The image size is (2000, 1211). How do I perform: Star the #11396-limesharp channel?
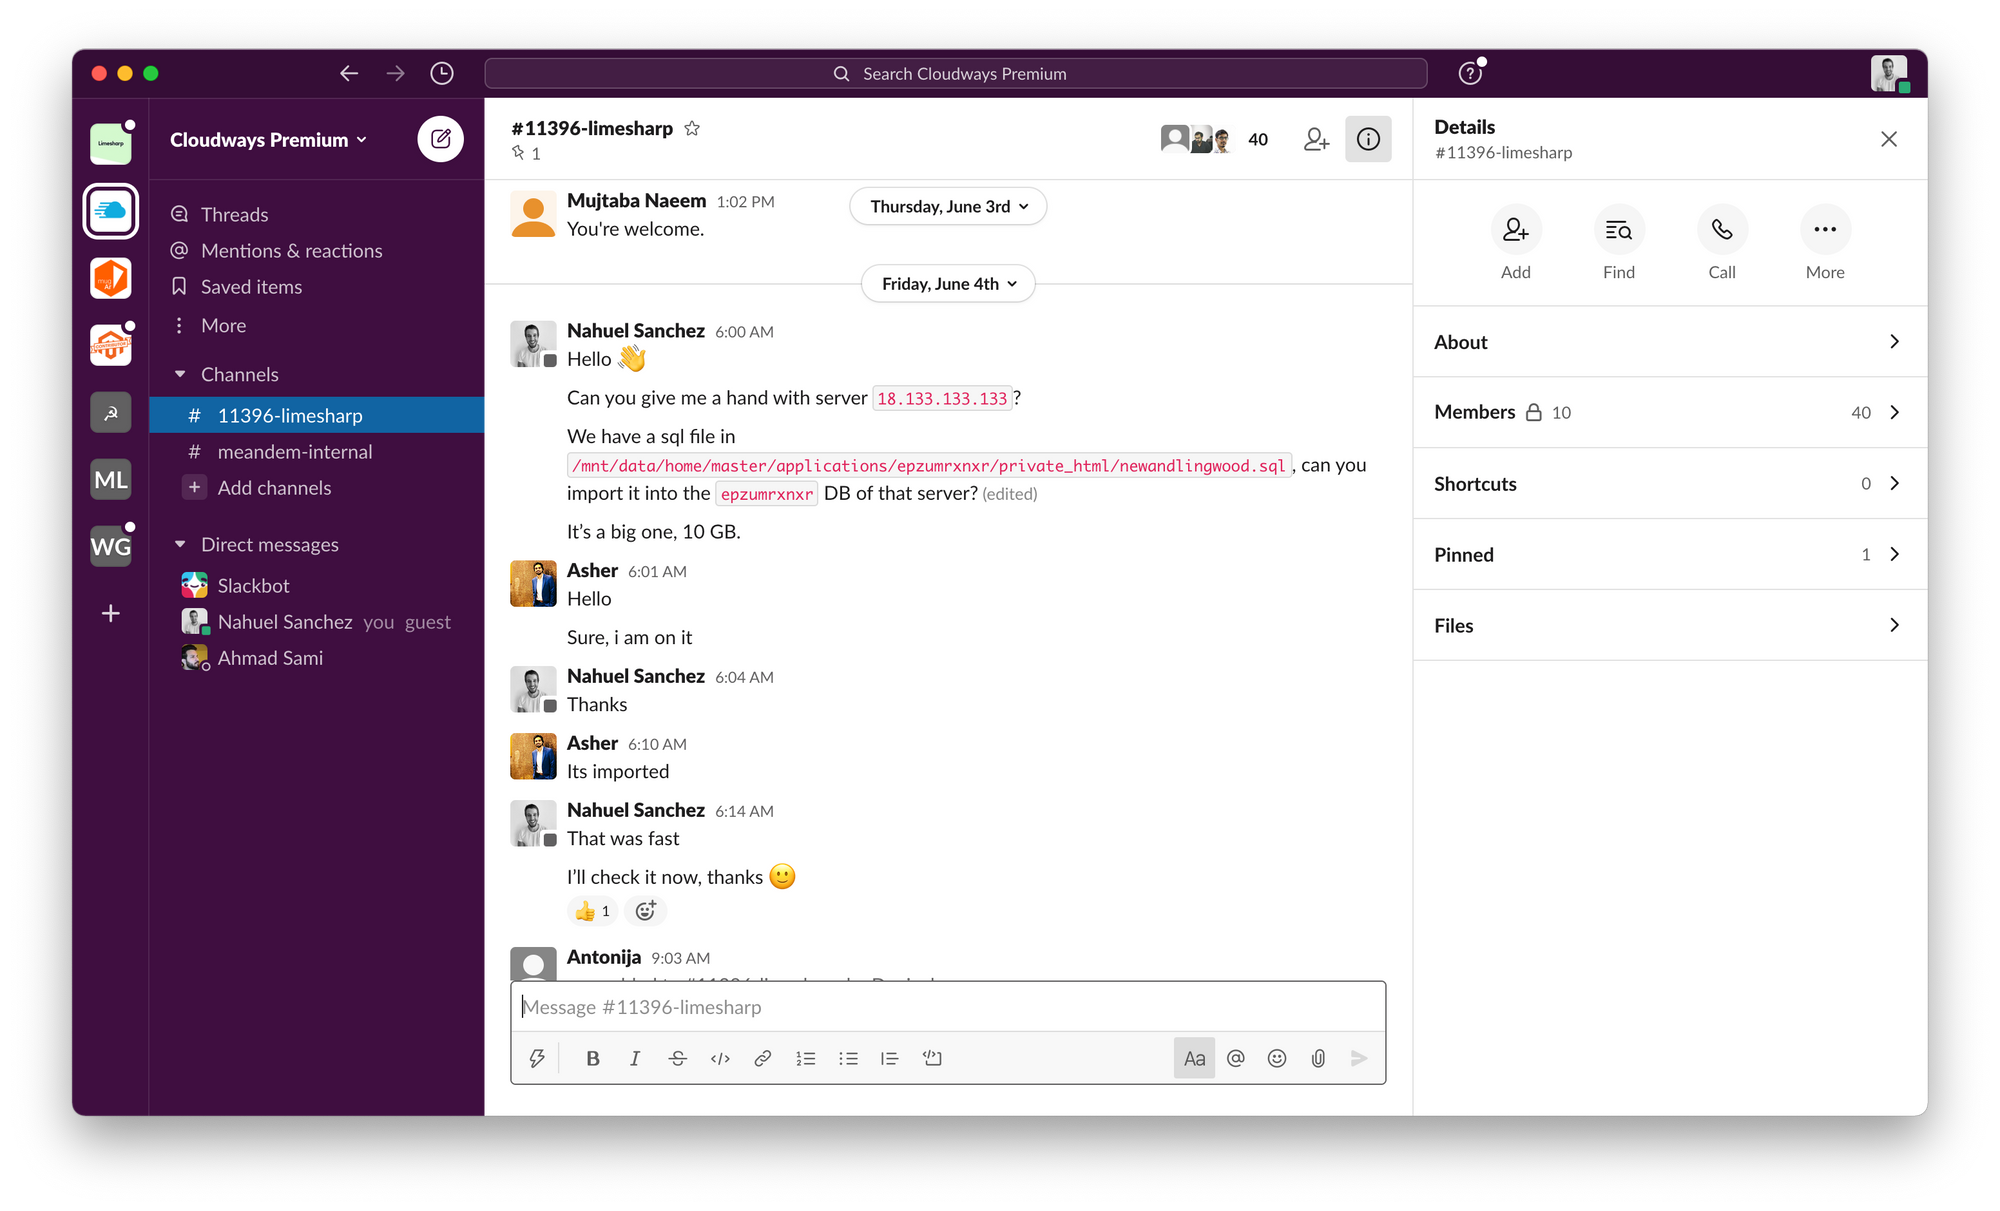coord(692,128)
